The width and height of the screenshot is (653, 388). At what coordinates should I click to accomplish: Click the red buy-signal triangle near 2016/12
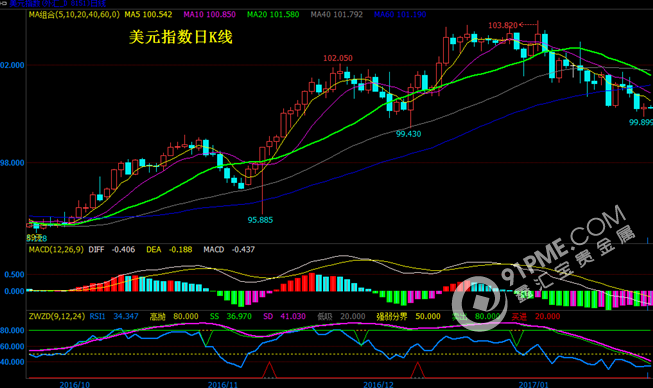point(418,370)
